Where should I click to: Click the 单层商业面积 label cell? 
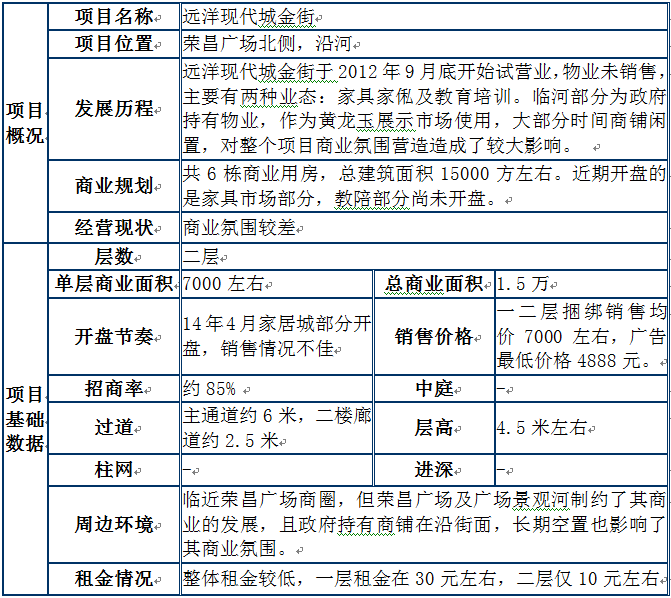114,284
